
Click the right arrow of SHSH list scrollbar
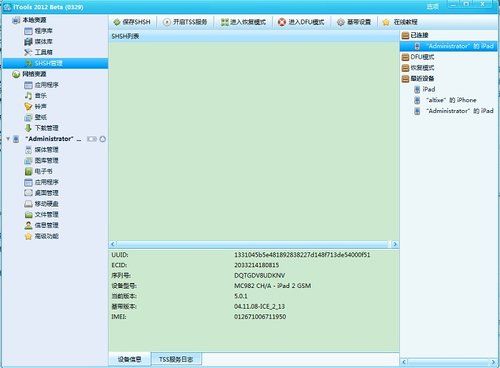(x=395, y=244)
